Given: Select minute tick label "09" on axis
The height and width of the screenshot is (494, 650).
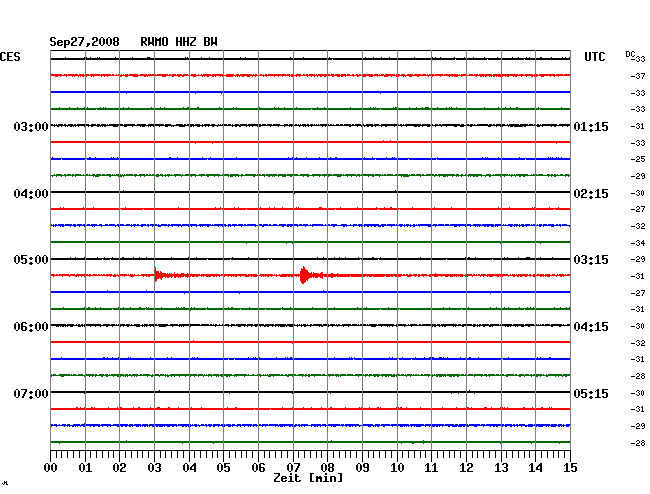Looking at the screenshot, I should pyautogui.click(x=362, y=467).
